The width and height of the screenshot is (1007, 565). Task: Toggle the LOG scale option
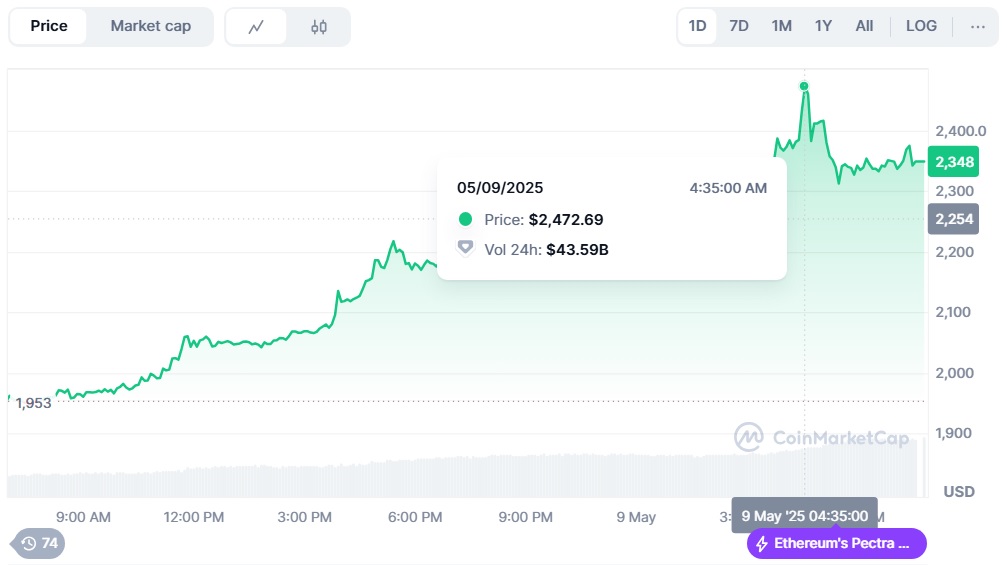pos(921,26)
